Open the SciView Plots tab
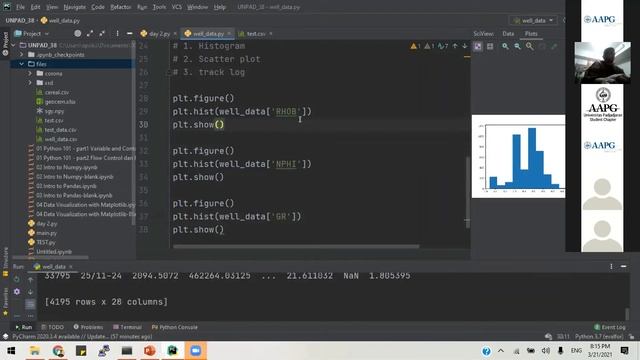The width and height of the screenshot is (640, 360). coord(531,33)
